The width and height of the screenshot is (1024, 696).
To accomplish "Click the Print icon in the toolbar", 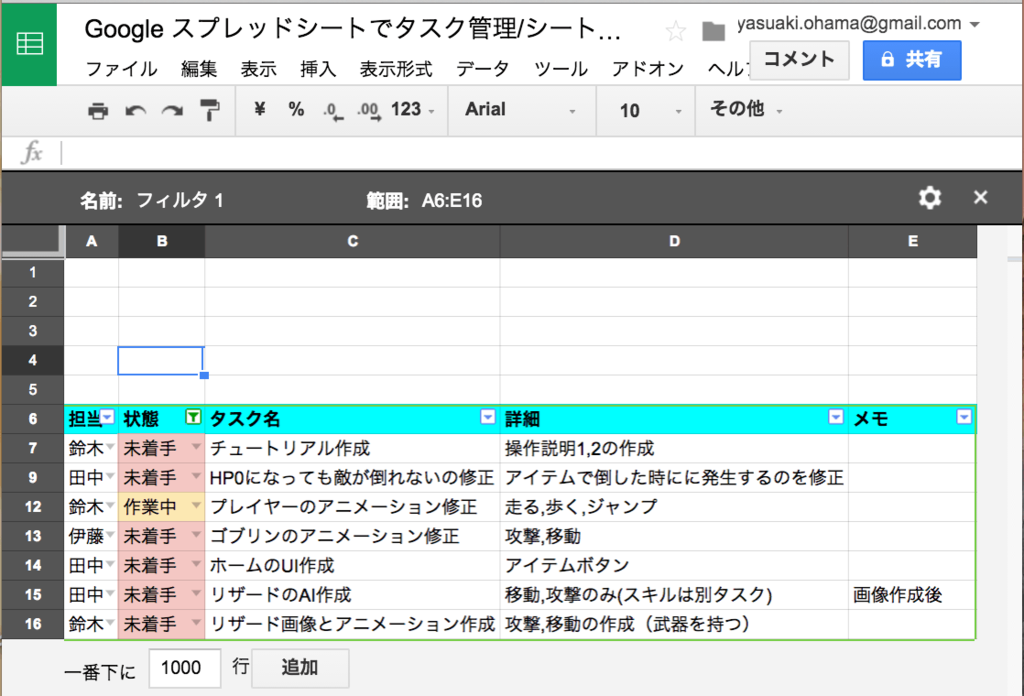I will (x=97, y=110).
